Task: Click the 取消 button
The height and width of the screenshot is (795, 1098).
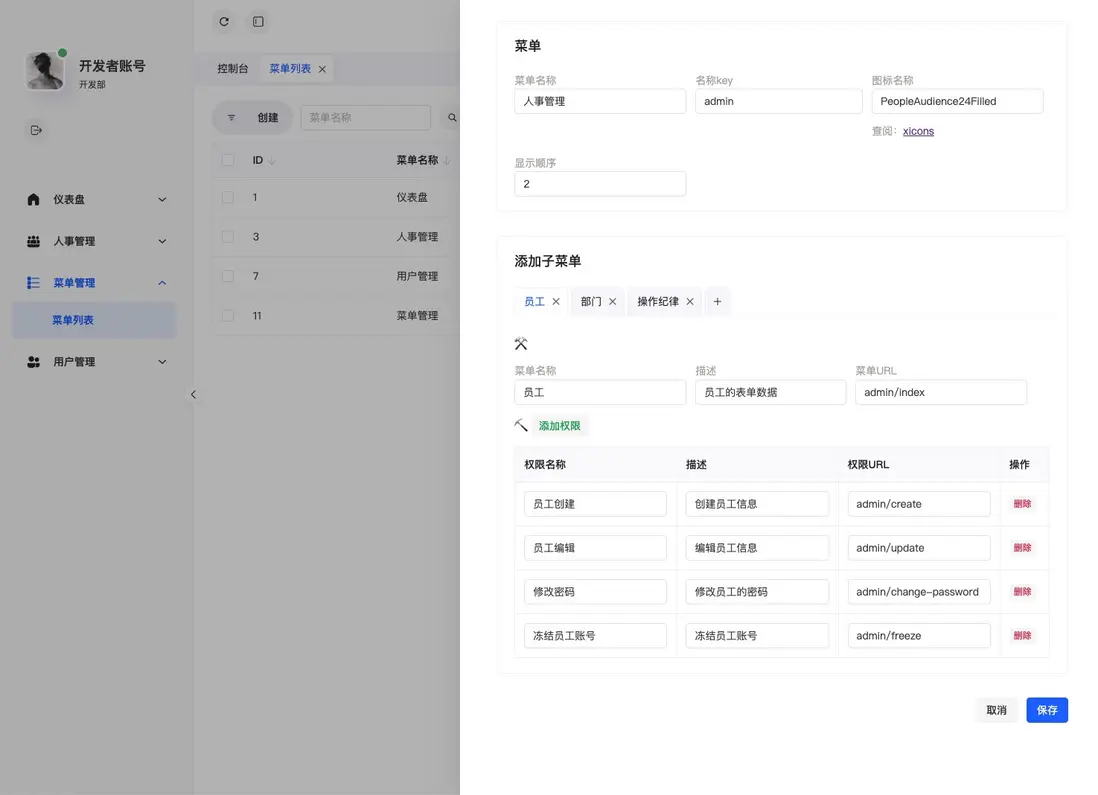Action: (996, 710)
